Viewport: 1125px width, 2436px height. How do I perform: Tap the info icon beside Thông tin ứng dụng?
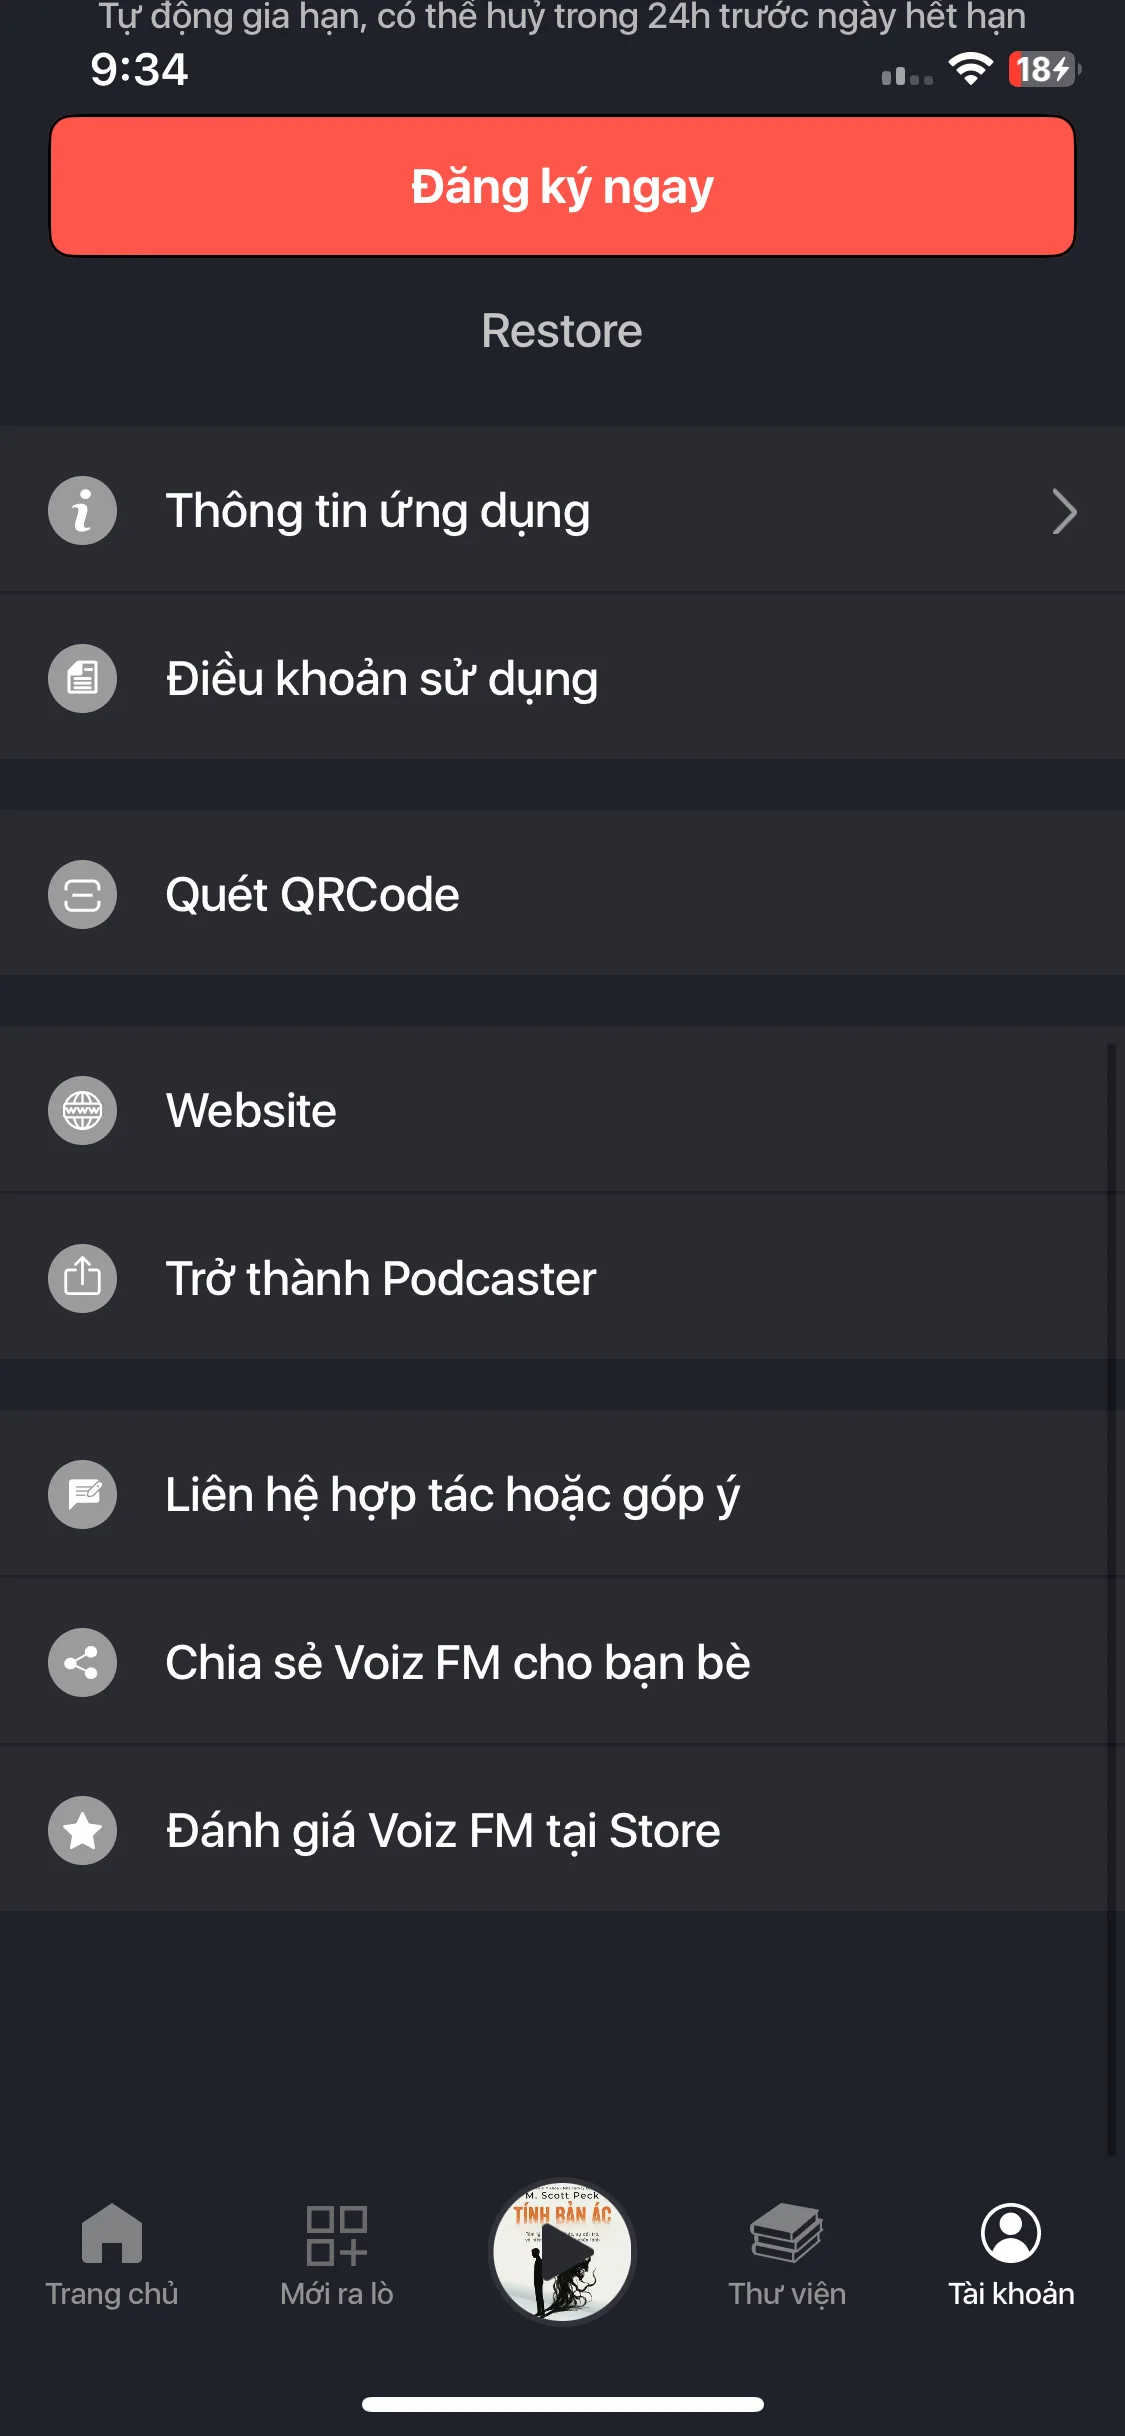pyautogui.click(x=82, y=511)
